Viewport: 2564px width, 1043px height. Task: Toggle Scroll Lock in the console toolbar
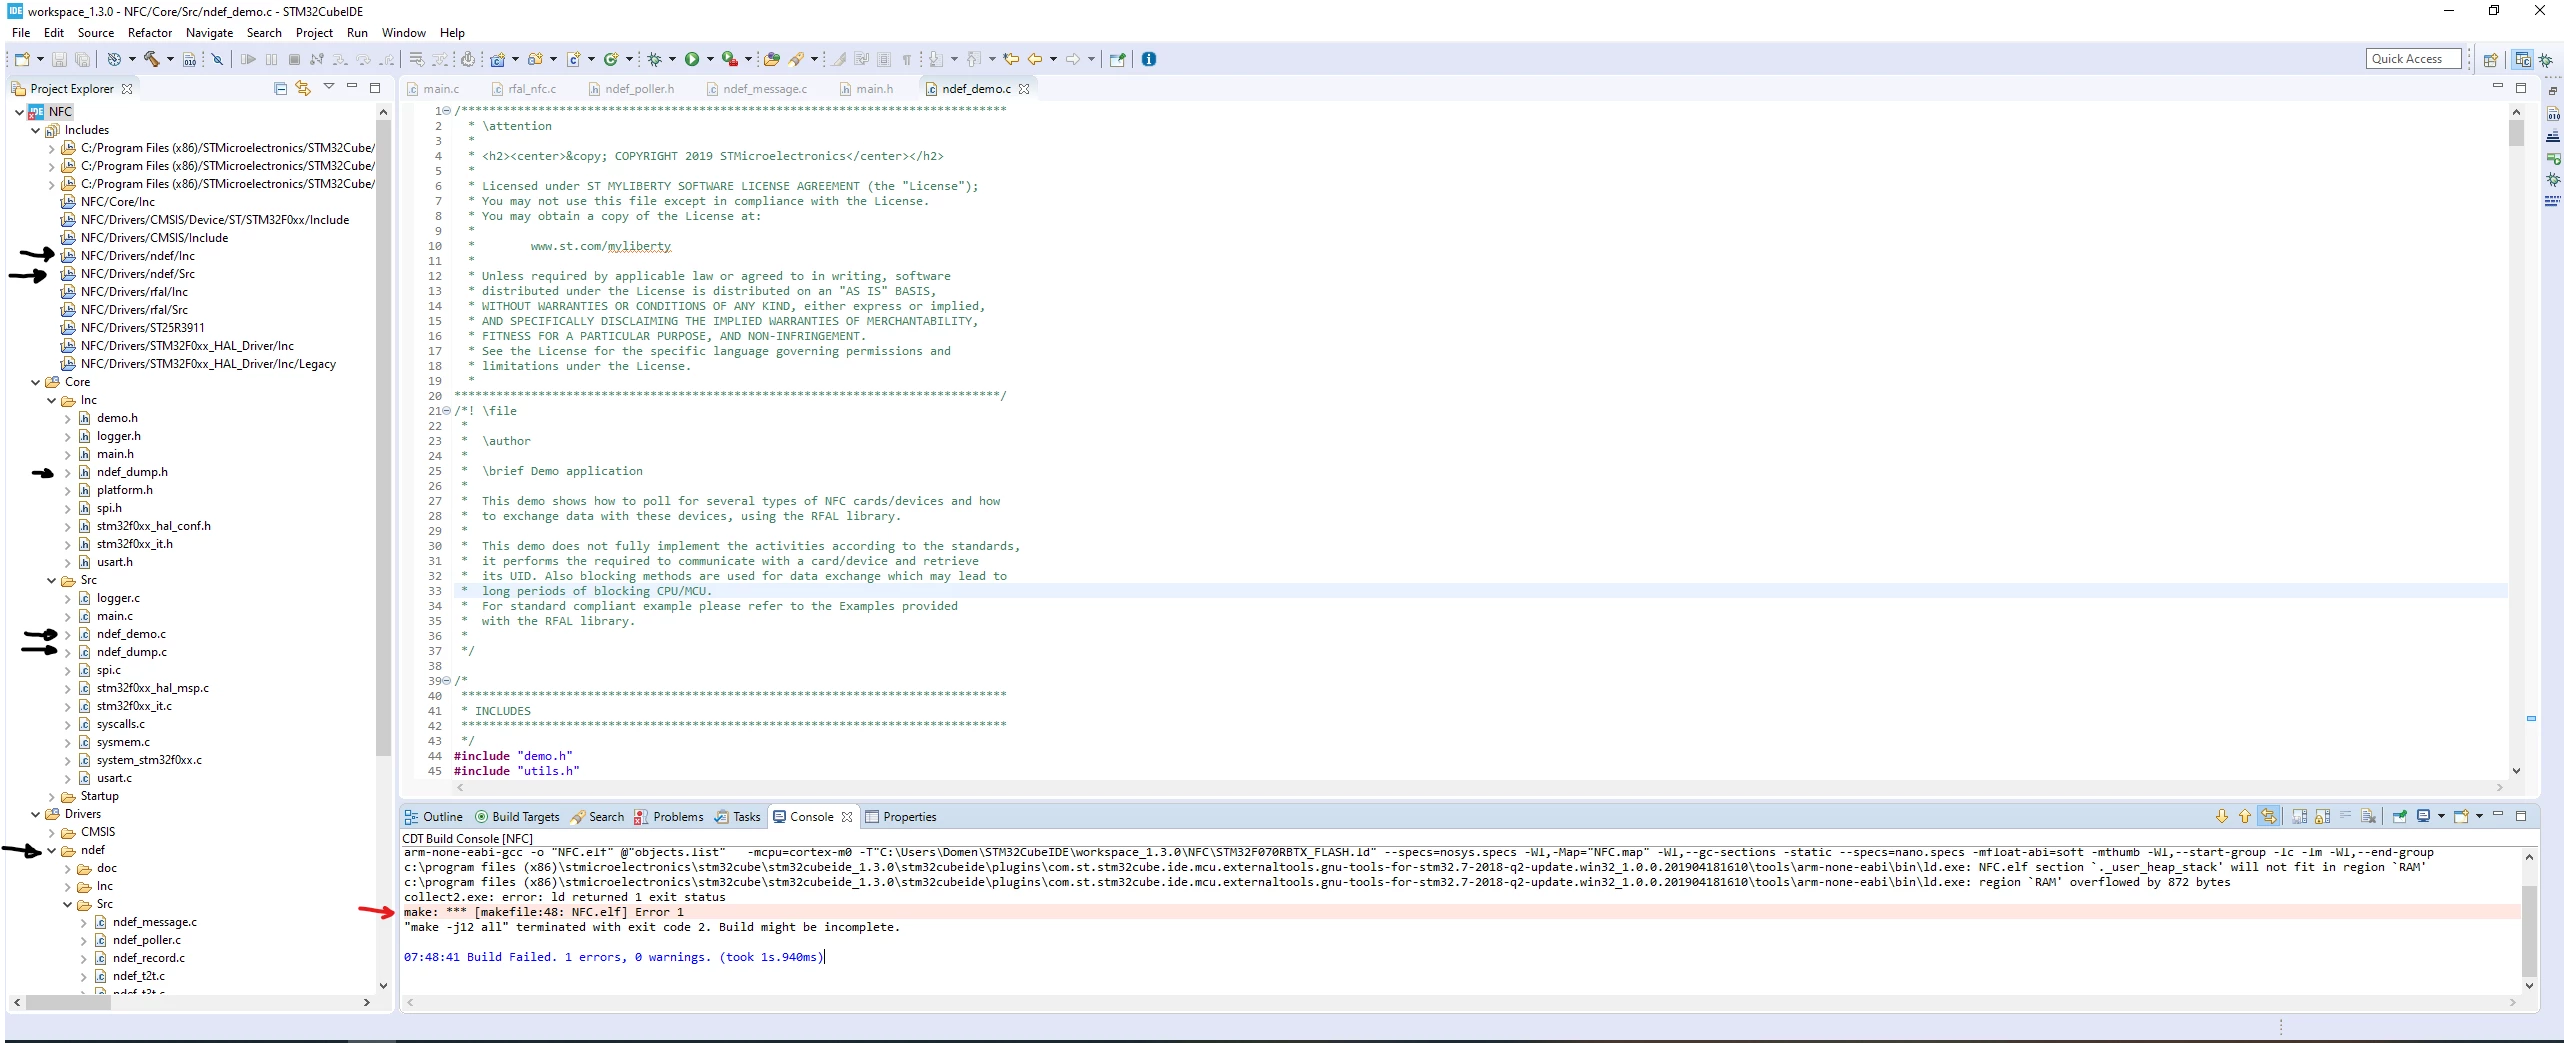pos(2322,817)
